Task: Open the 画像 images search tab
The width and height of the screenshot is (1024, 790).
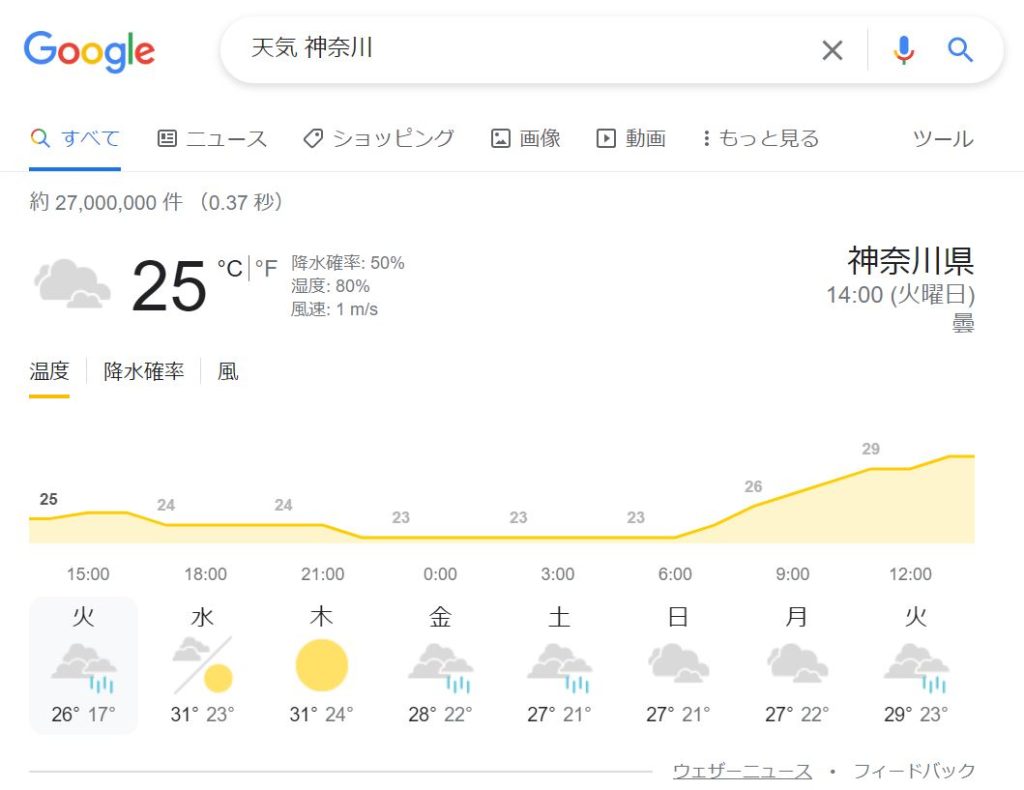Action: click(526, 138)
